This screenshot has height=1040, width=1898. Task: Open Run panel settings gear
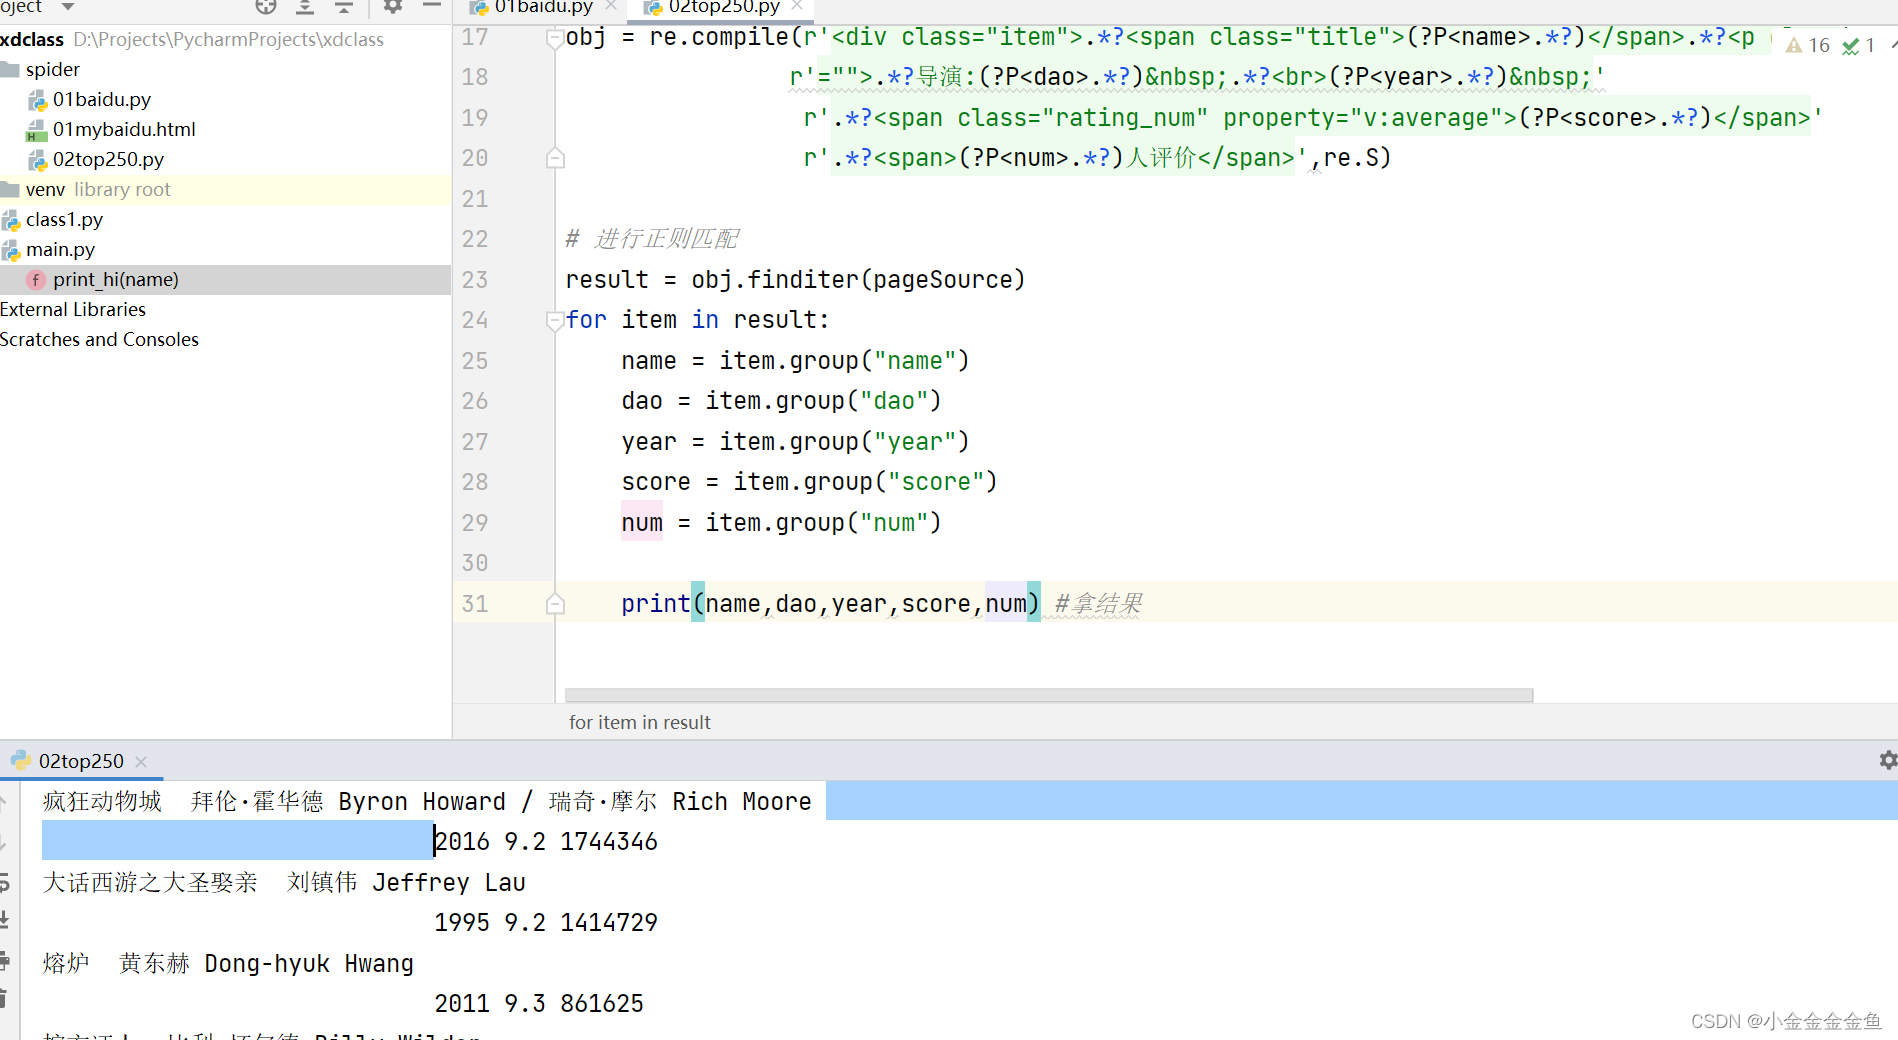[1888, 760]
